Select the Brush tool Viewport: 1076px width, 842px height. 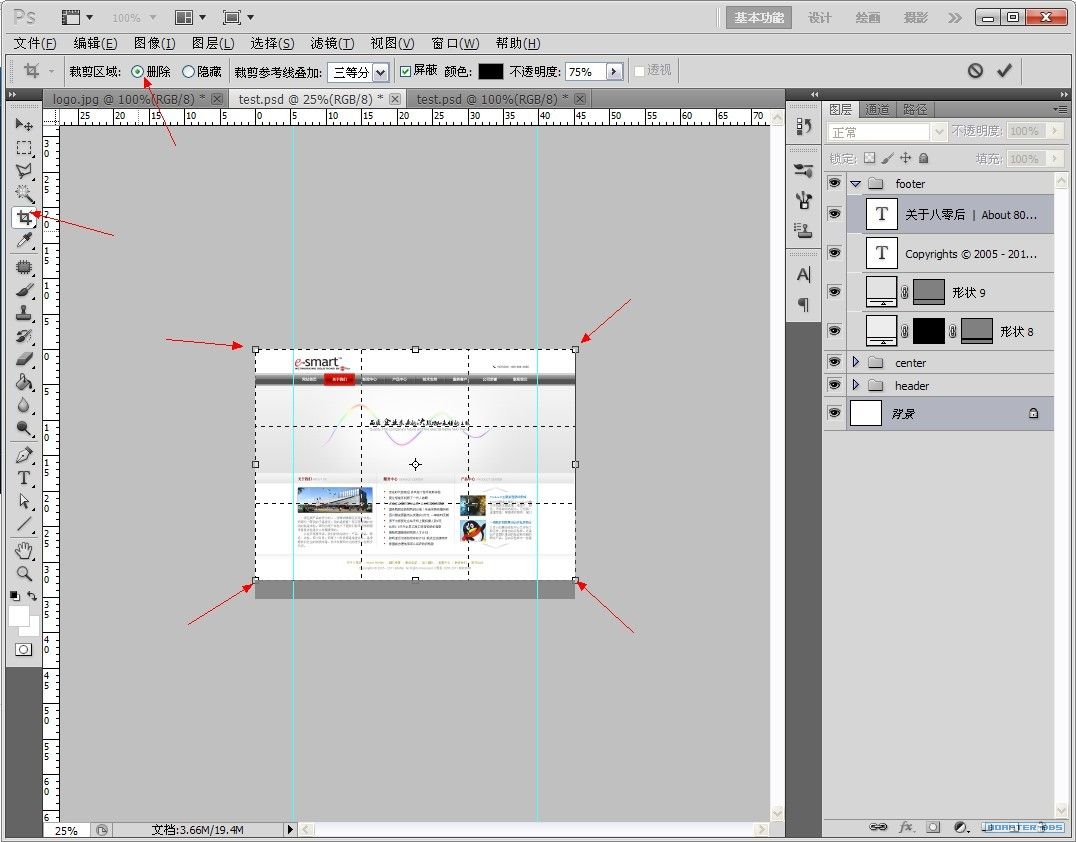click(x=24, y=290)
